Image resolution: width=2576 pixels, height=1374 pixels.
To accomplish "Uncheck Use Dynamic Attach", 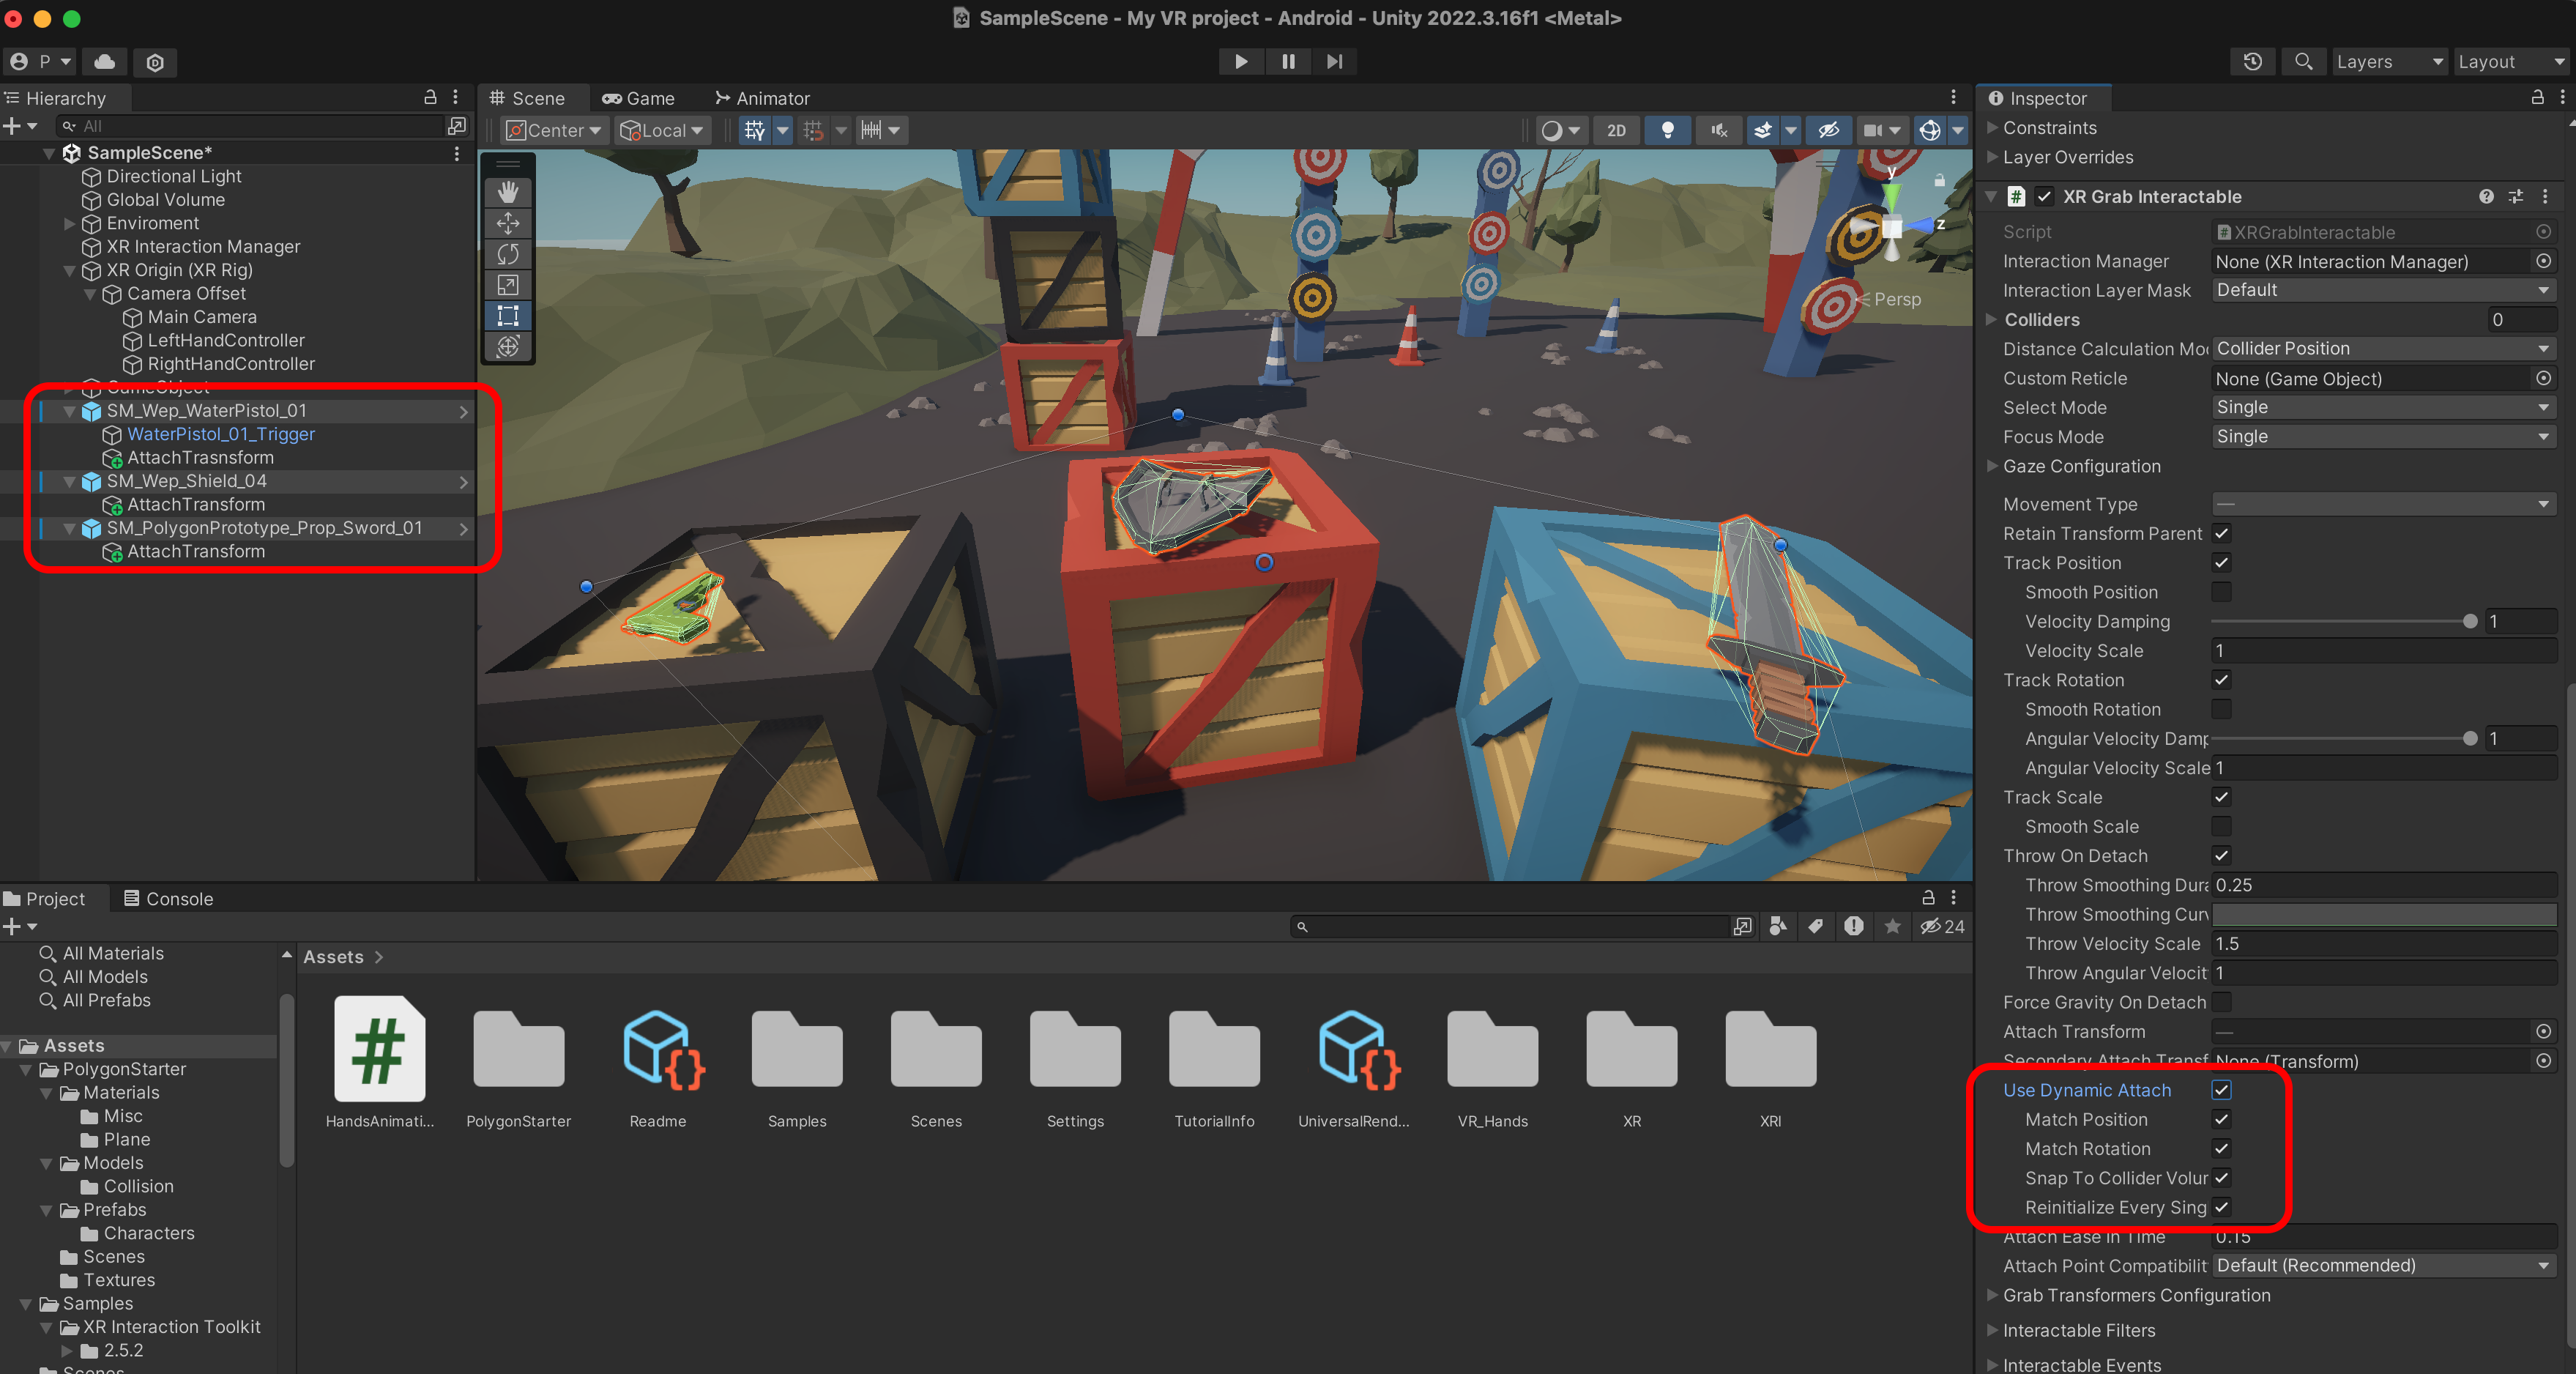I will click(x=2221, y=1090).
